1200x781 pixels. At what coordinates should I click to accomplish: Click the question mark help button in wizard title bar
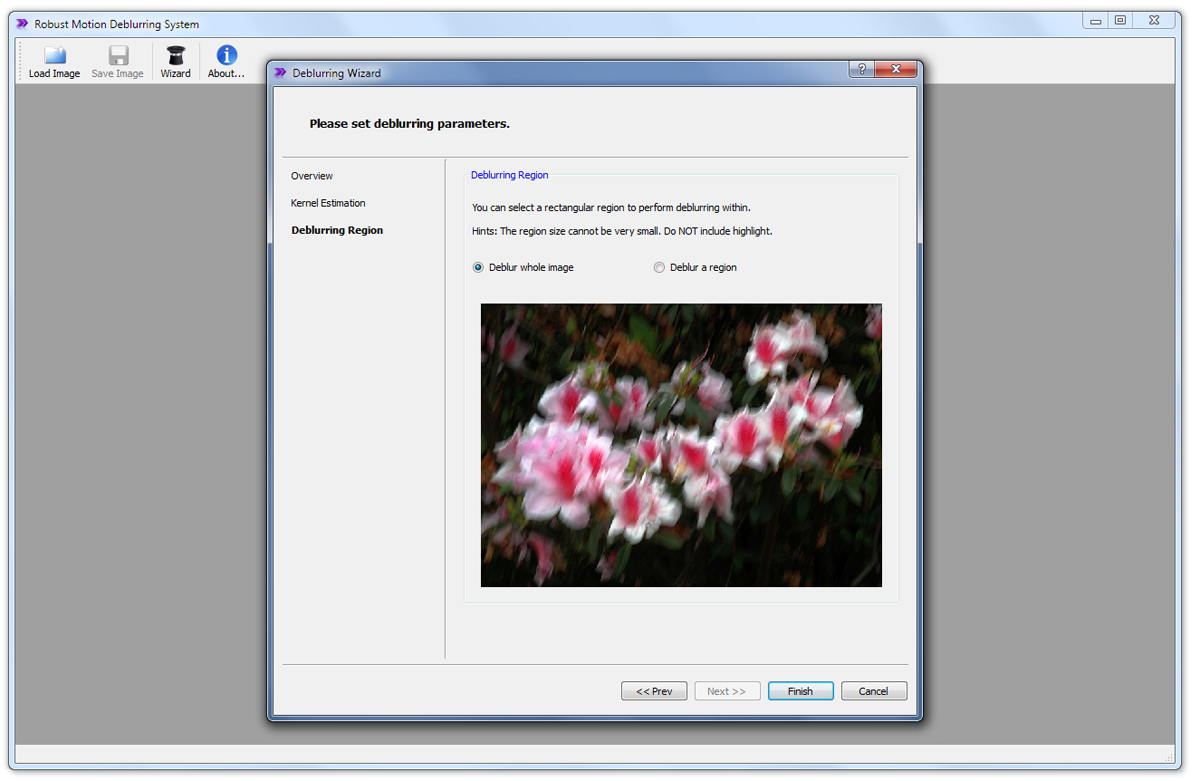point(861,70)
